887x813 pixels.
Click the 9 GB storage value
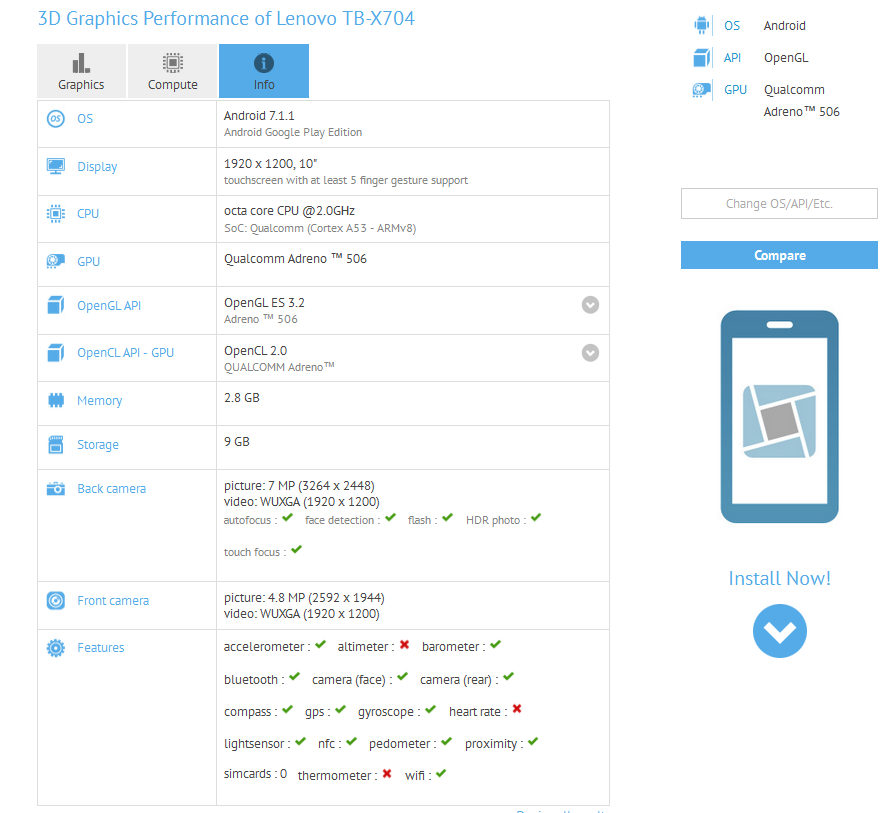click(x=236, y=442)
